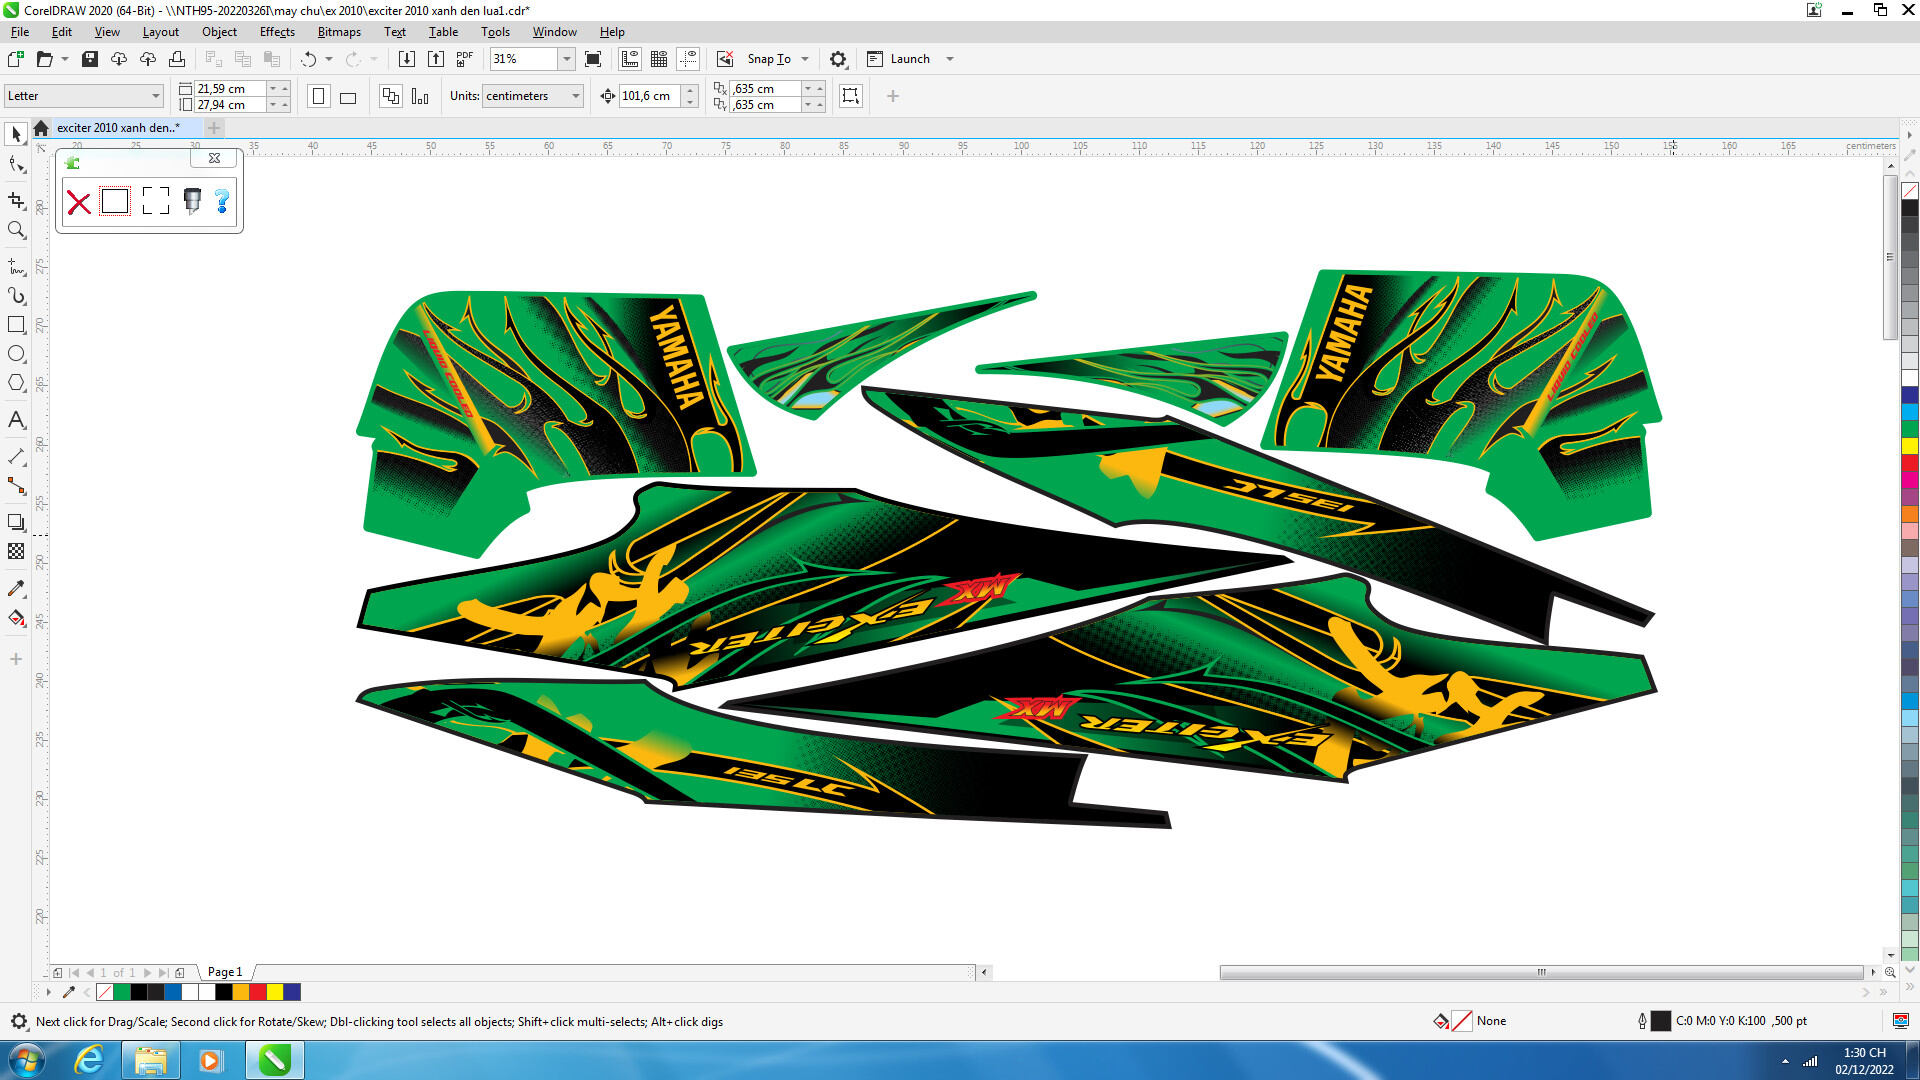1920x1080 pixels.
Task: Select the Page 1 tab
Action: click(x=225, y=972)
